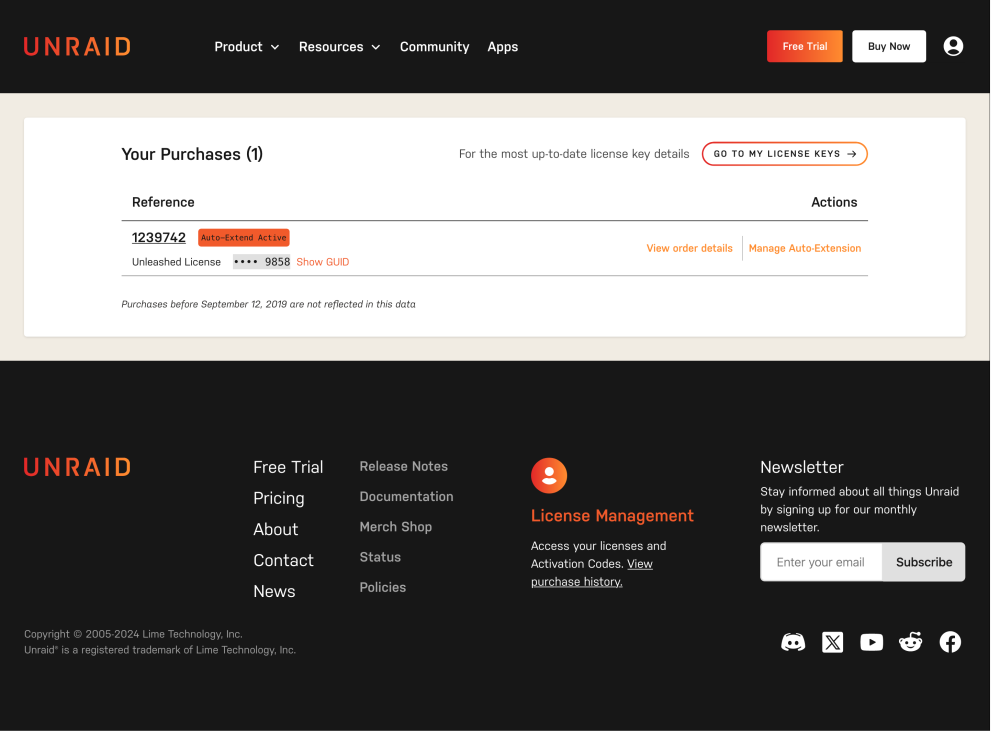Screen dimensions: 1000x738
Task: Open the Community nav item
Action: point(434,47)
